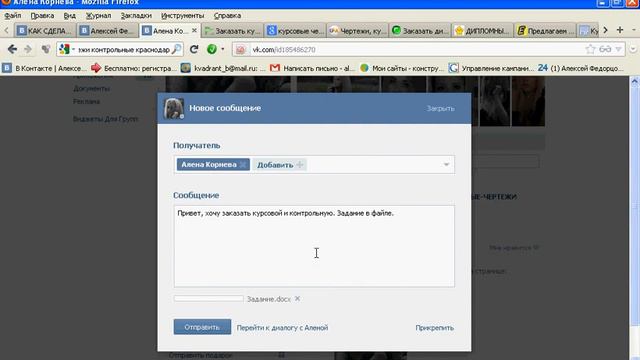Open the Закладки menu

136,16
